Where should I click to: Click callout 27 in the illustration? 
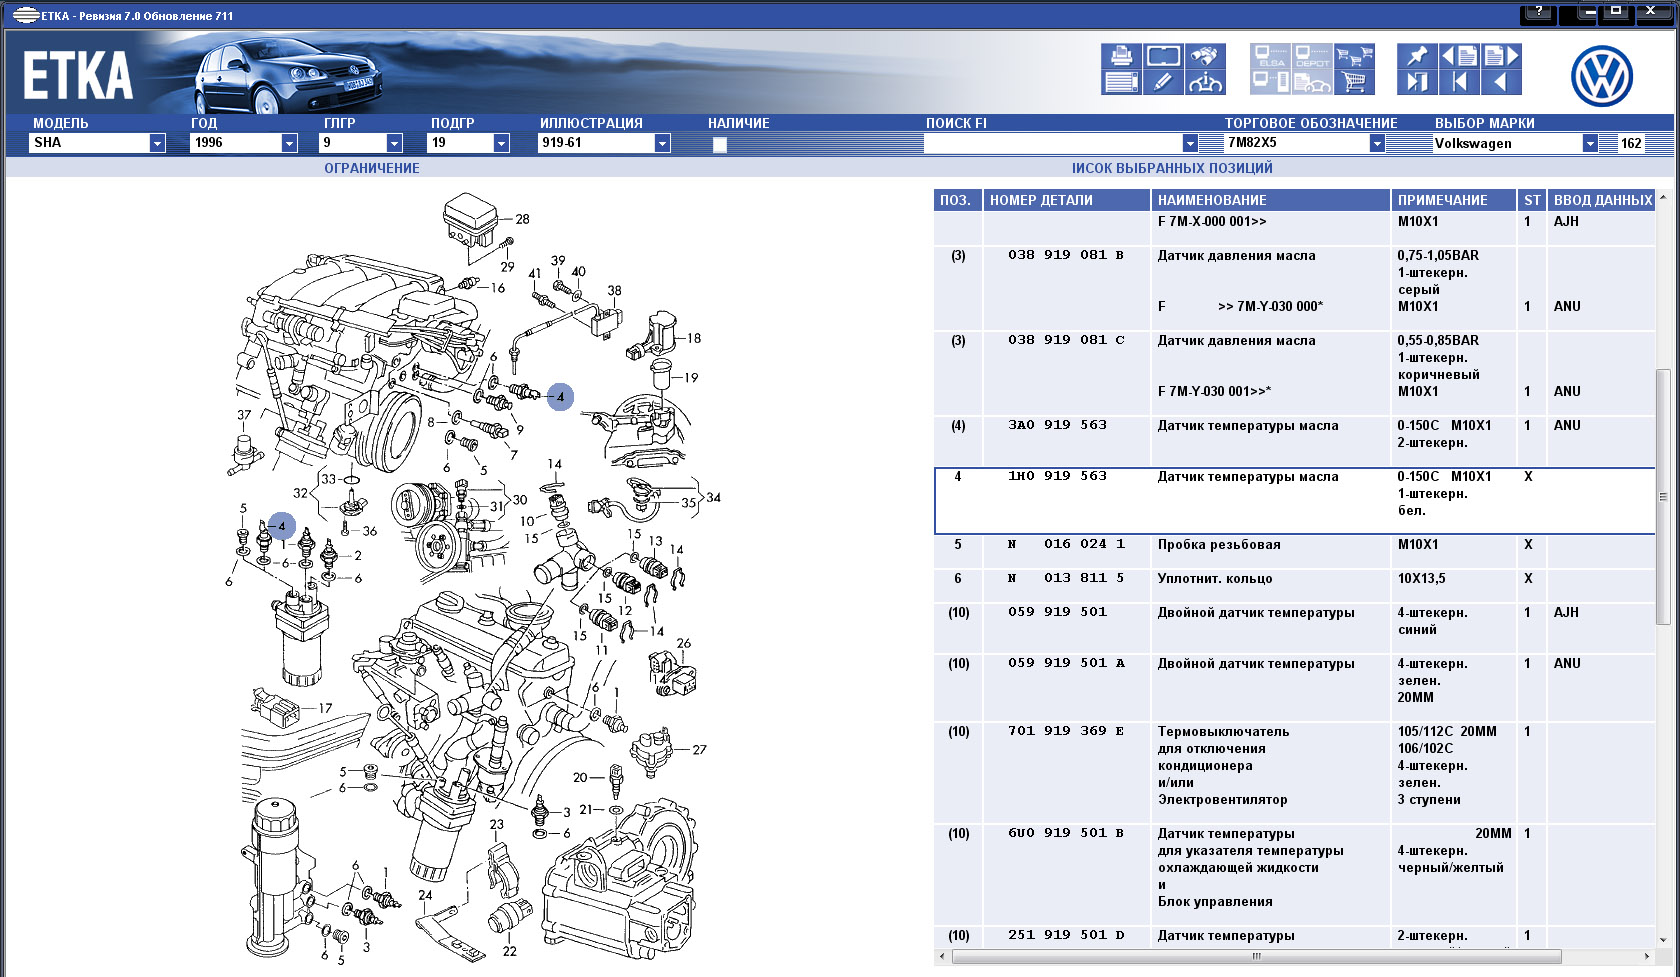pos(699,749)
